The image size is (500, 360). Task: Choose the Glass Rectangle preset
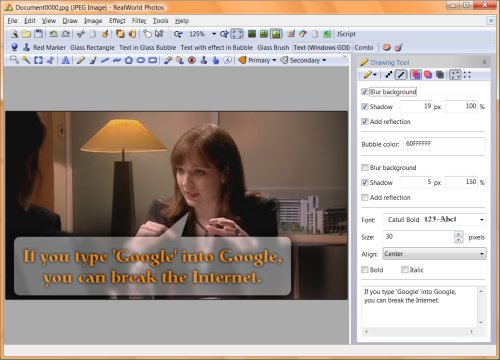coord(92,47)
